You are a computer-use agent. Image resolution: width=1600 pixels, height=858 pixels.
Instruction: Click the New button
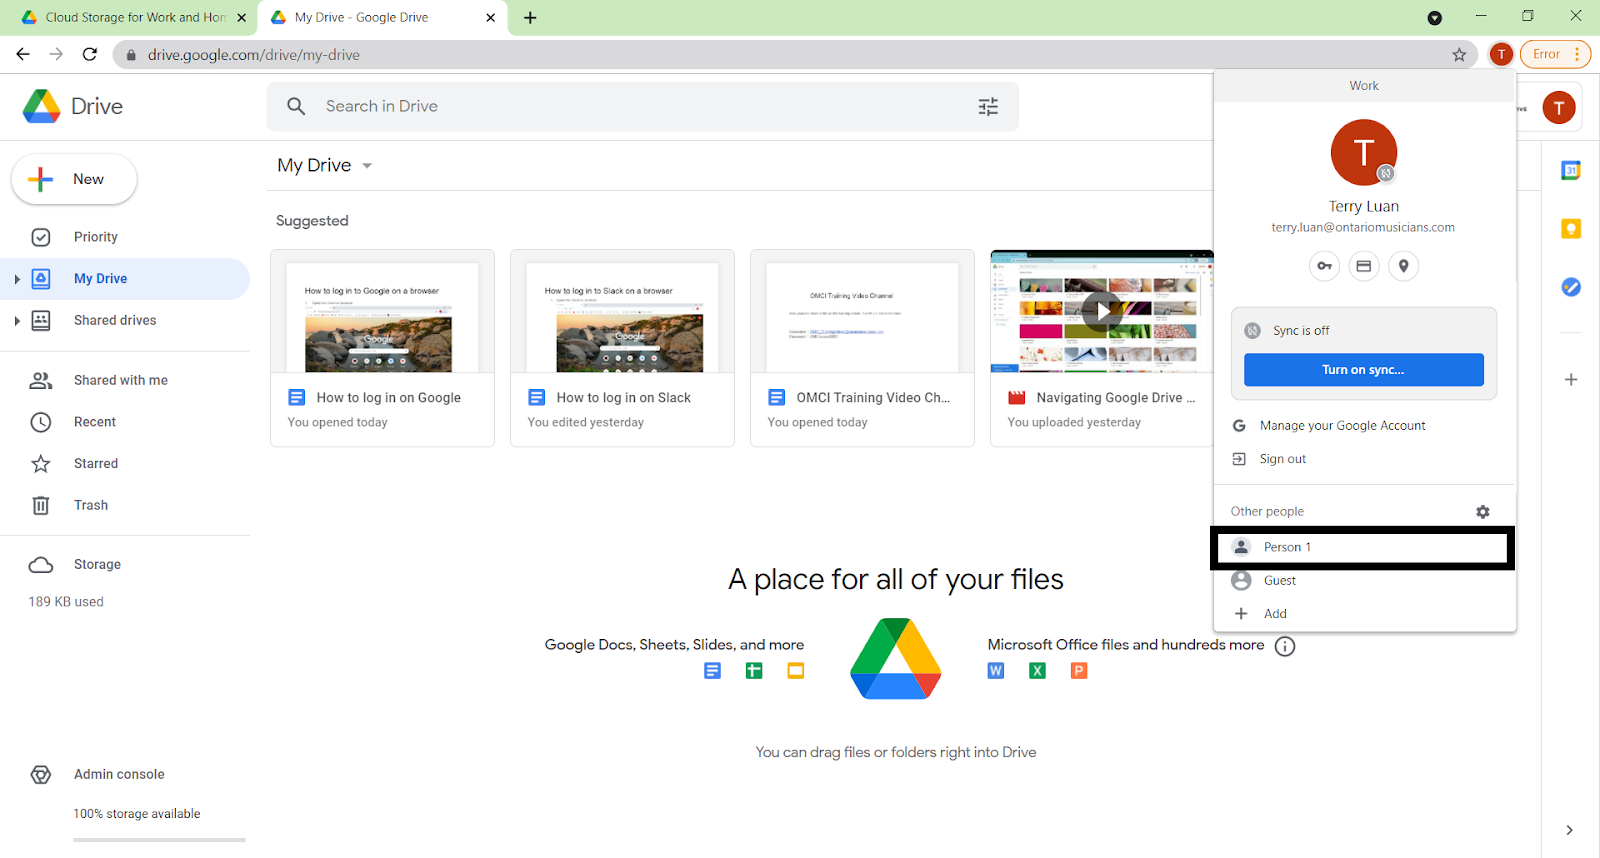pos(74,179)
